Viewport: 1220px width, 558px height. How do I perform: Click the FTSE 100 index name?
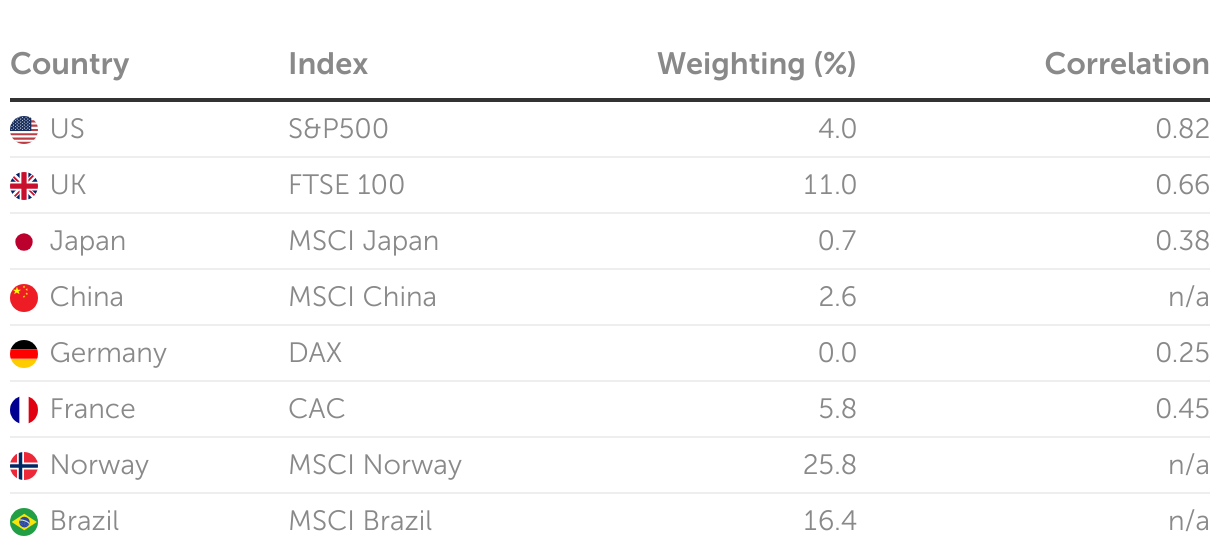346,185
